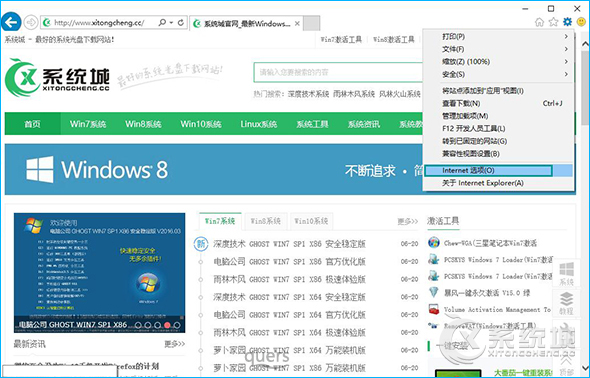Open Win7系统 navigation item
Screen dimensions: 590x378
click(x=88, y=124)
